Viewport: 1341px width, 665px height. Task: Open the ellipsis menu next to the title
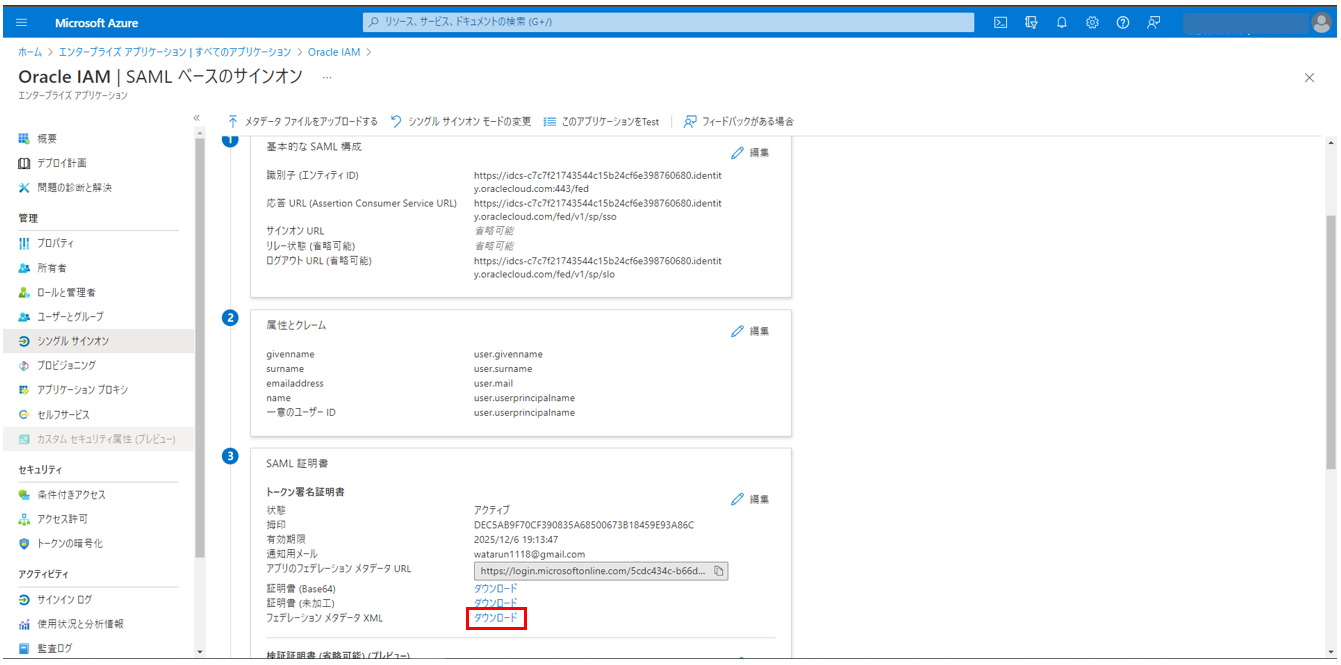point(326,77)
